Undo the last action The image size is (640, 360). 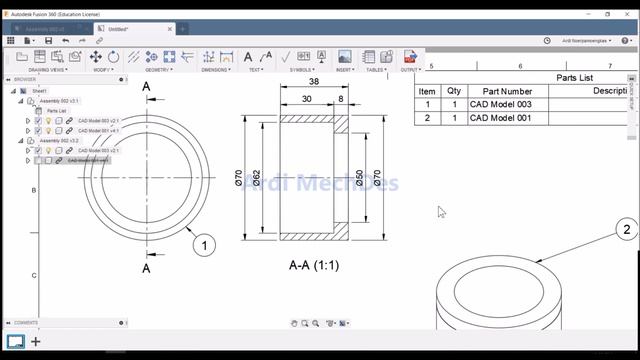pos(65,40)
